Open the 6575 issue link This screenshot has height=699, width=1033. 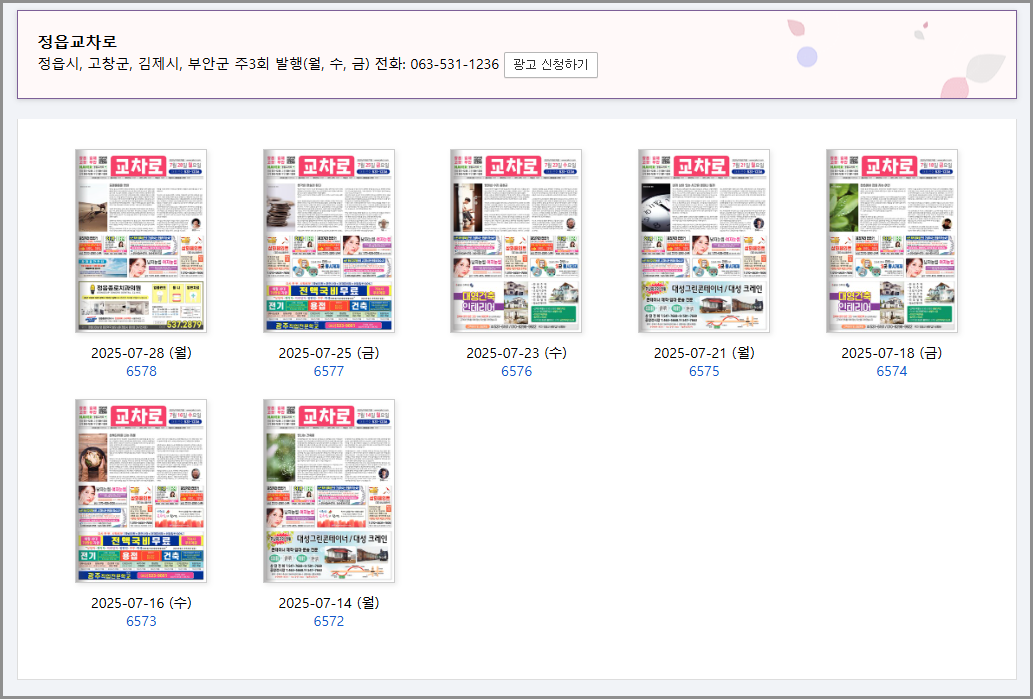704,371
